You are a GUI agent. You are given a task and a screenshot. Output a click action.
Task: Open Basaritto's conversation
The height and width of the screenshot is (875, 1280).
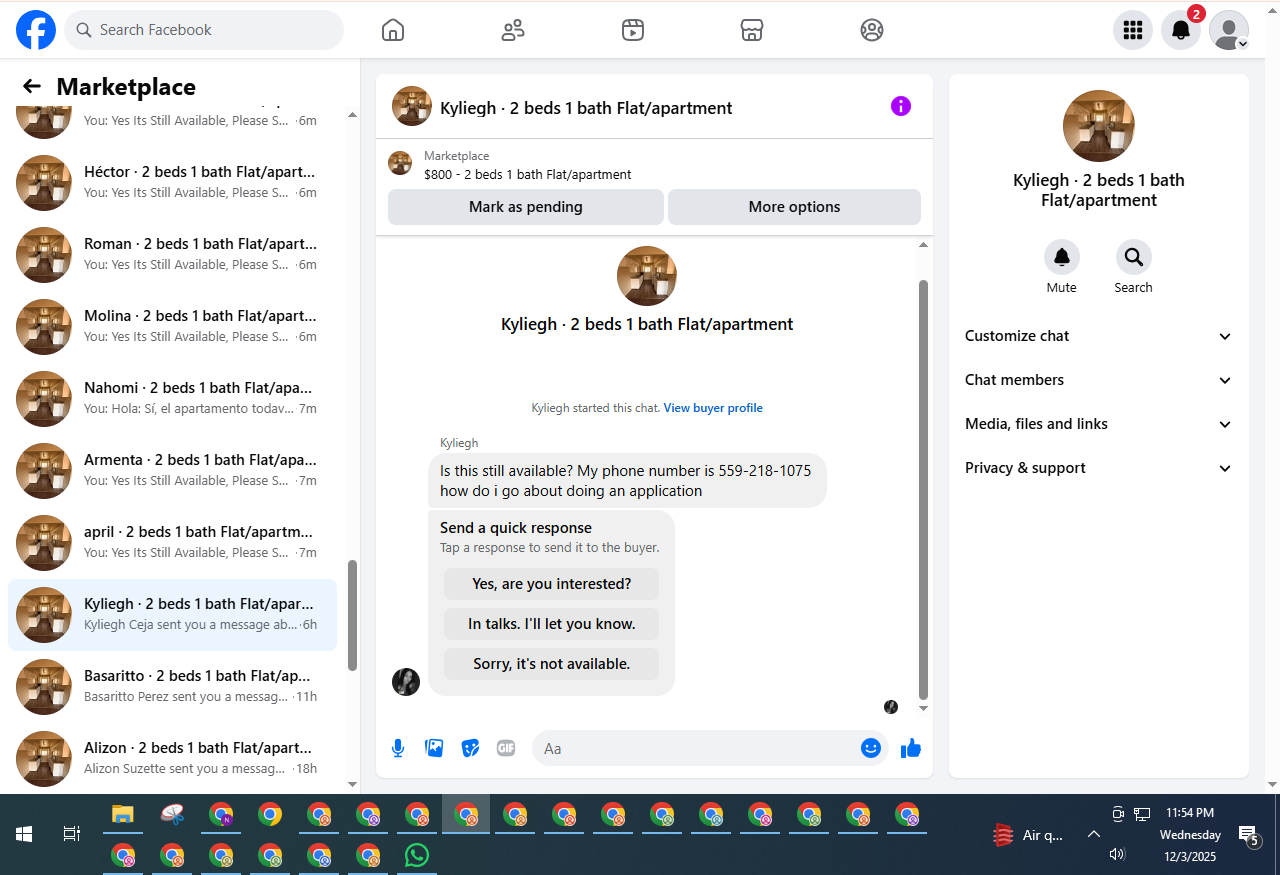[172, 687]
